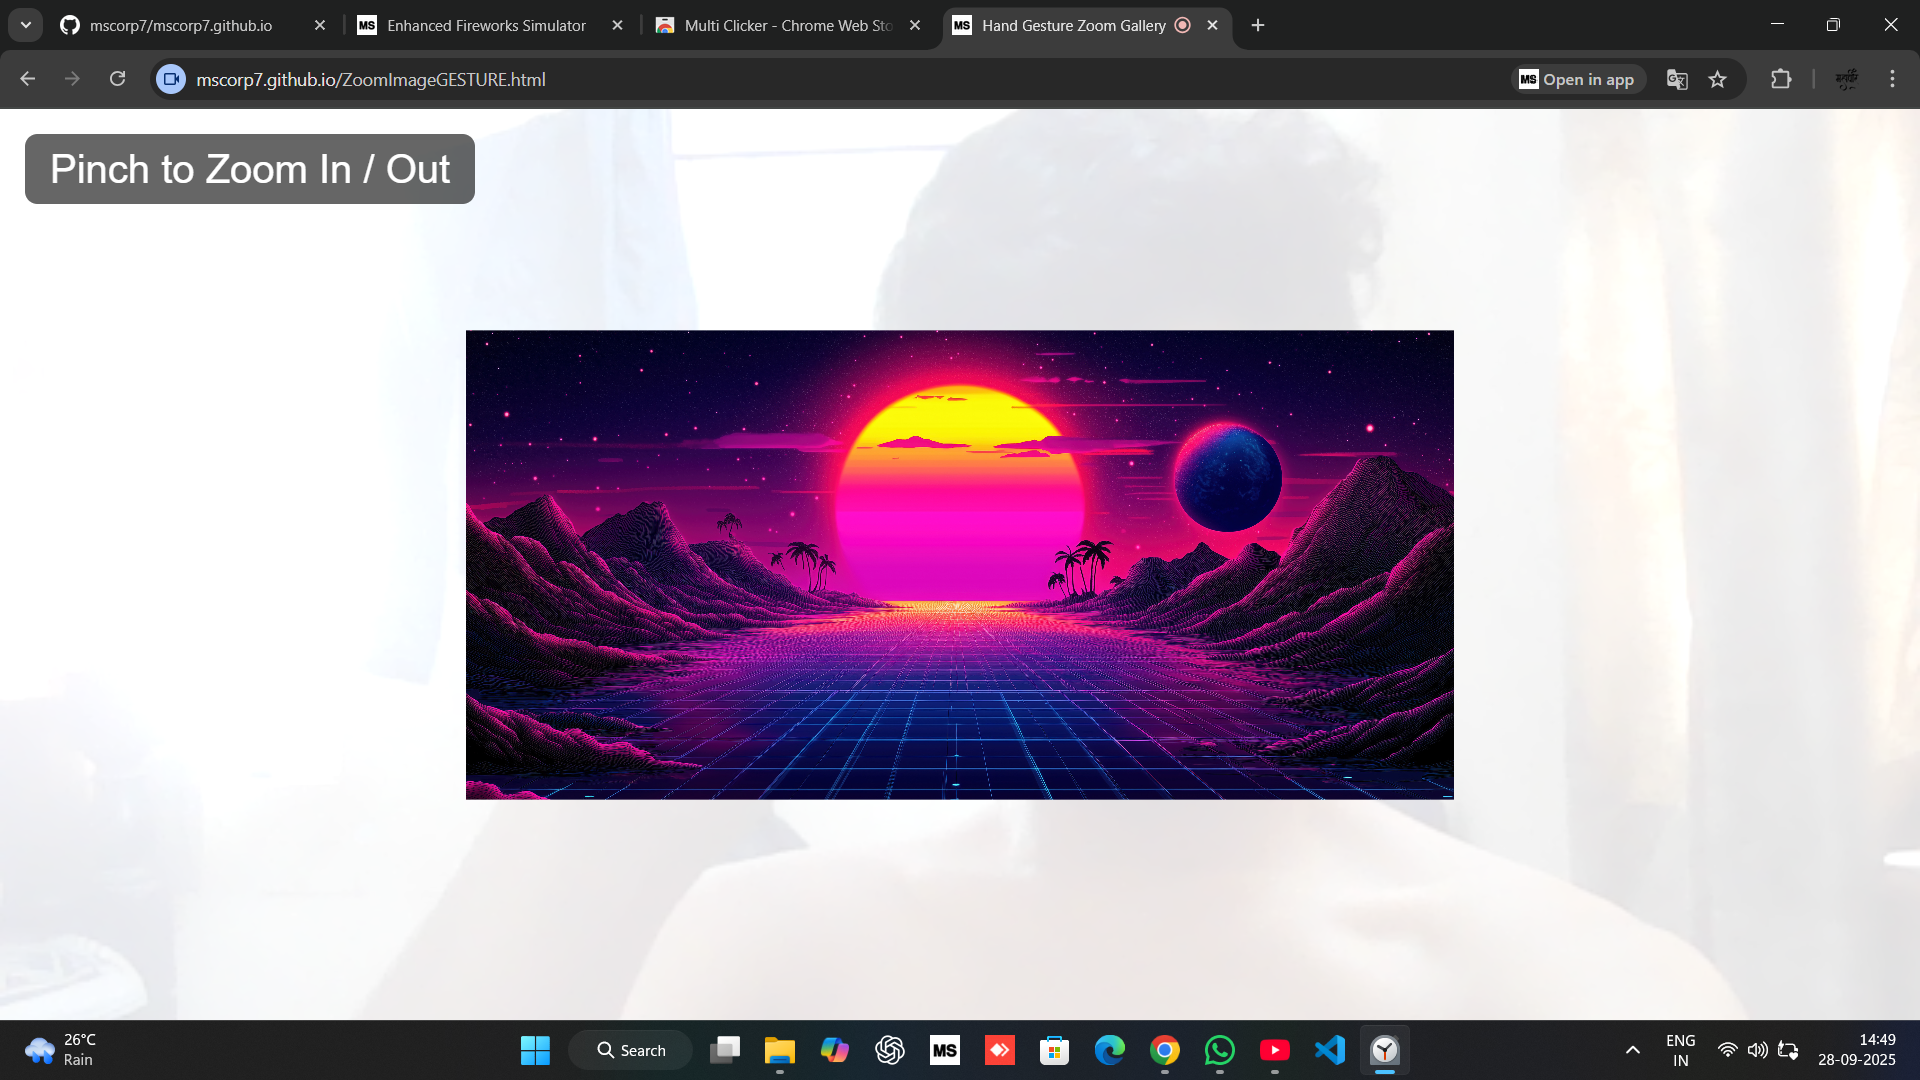Image resolution: width=1920 pixels, height=1080 pixels.
Task: Click the Pinch to Zoom In / Out label
Action: pos(250,169)
